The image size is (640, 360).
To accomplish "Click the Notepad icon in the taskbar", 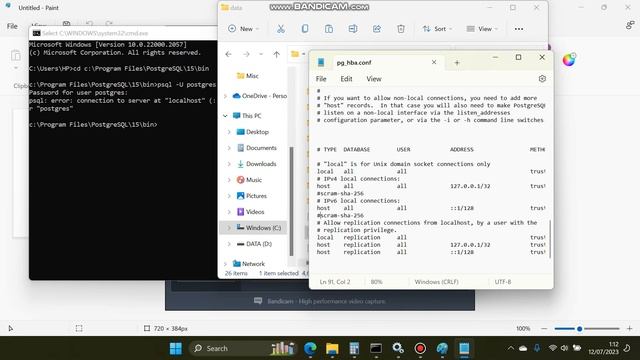I will click(x=464, y=349).
